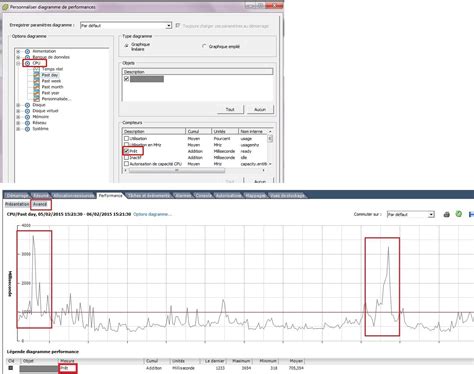Select the Past week chart icon
This screenshot has height=374, width=474.
[37, 81]
